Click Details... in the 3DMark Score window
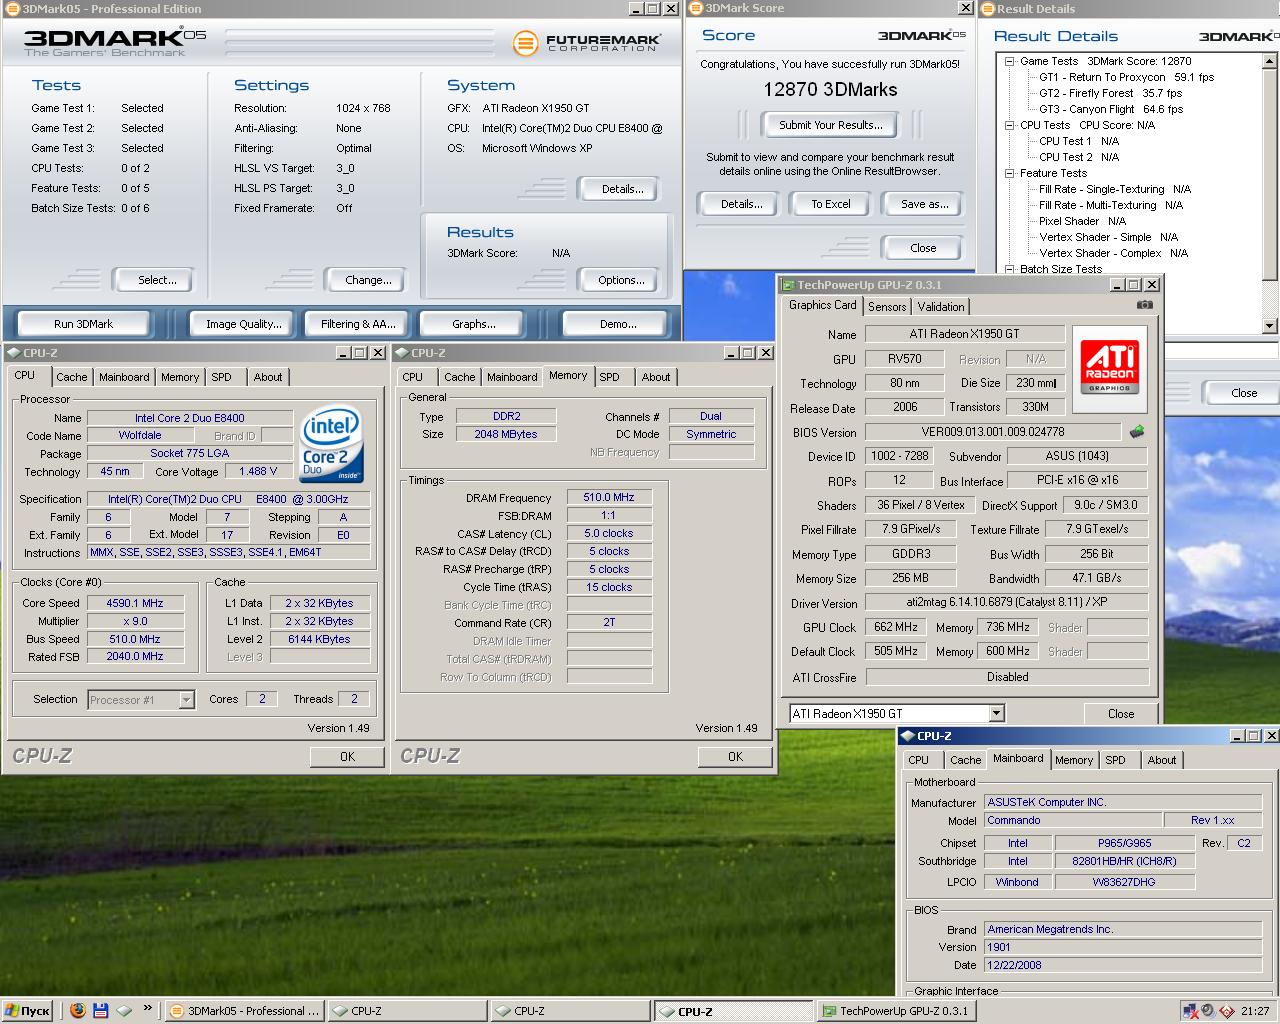This screenshot has height=1024, width=1280. (x=741, y=204)
